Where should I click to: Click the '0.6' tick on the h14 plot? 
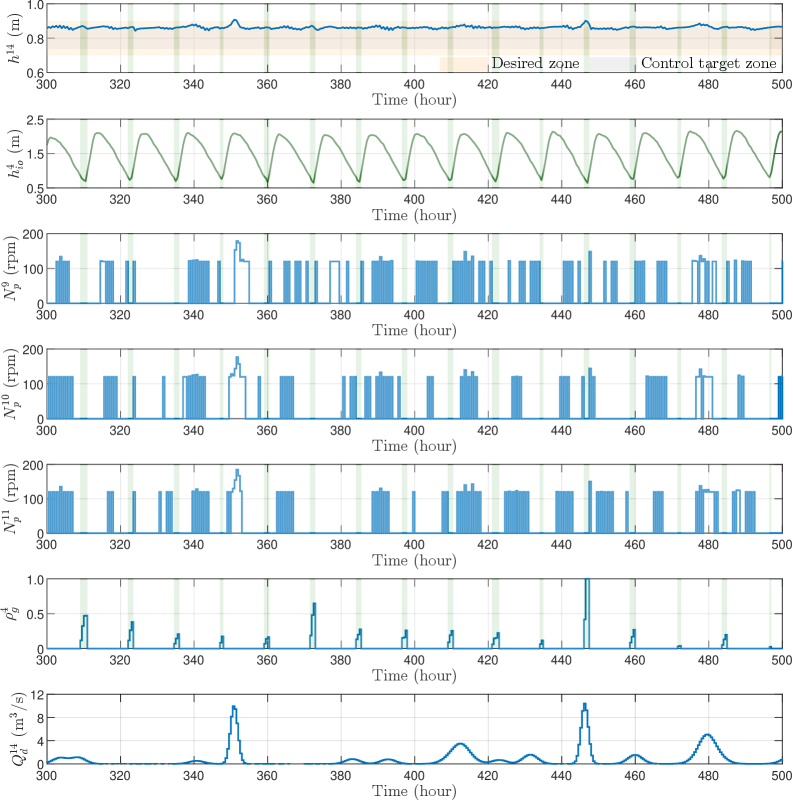click(35, 73)
